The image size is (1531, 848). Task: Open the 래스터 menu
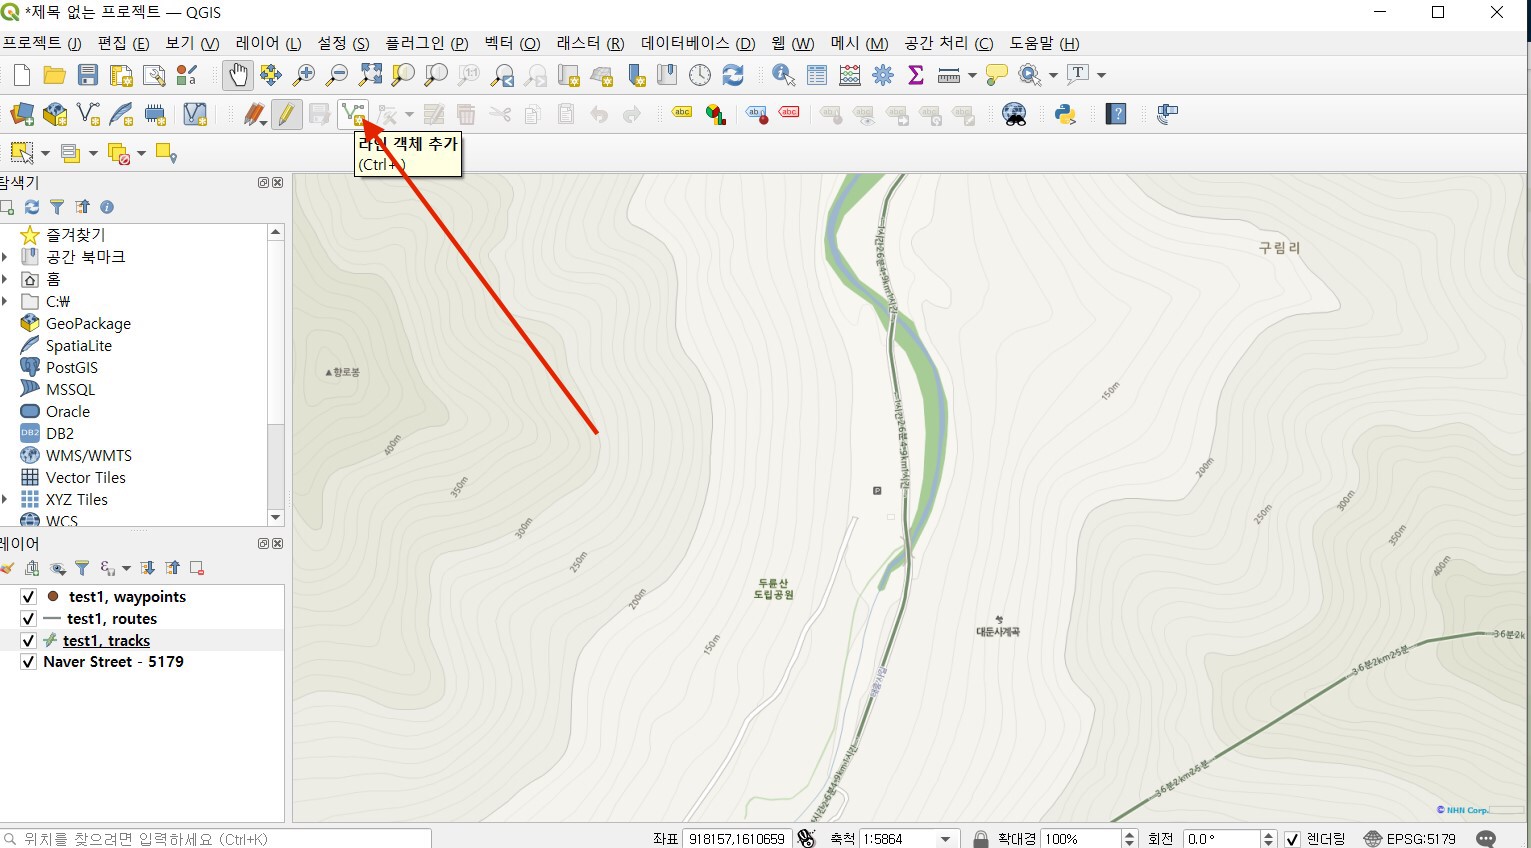590,43
